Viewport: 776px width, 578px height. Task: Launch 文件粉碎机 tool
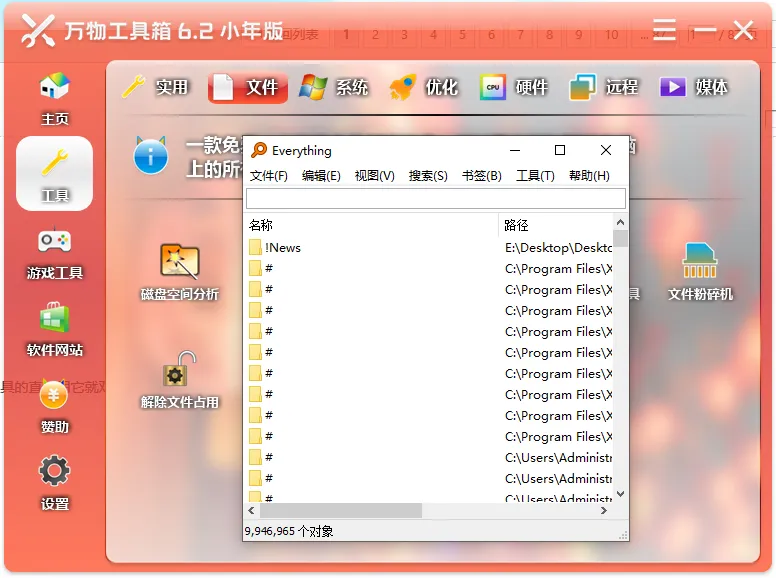coord(700,272)
